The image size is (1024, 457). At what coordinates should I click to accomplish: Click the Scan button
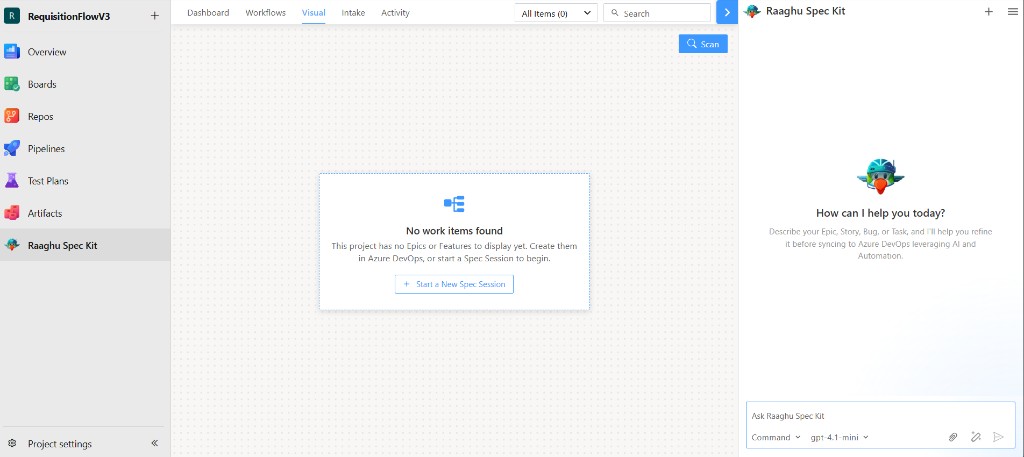coord(703,44)
